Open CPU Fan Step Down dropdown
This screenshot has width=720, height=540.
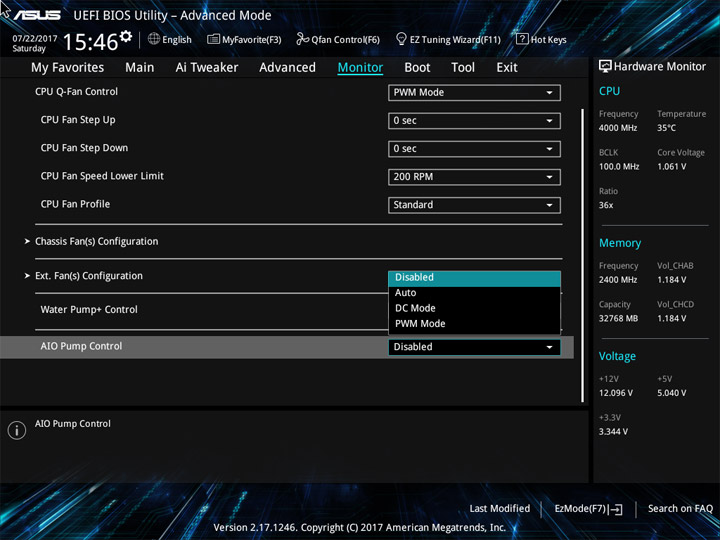click(474, 149)
